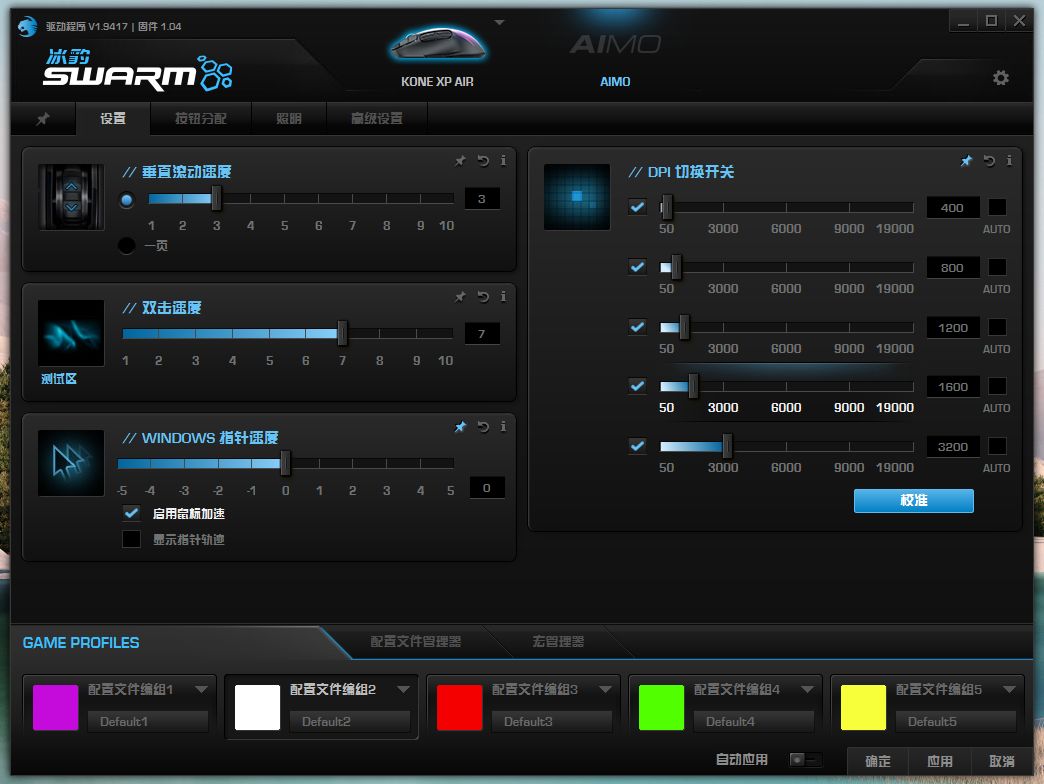Click the vertical scroll speed slider handle
Viewport: 1044px width, 784px height.
point(216,198)
